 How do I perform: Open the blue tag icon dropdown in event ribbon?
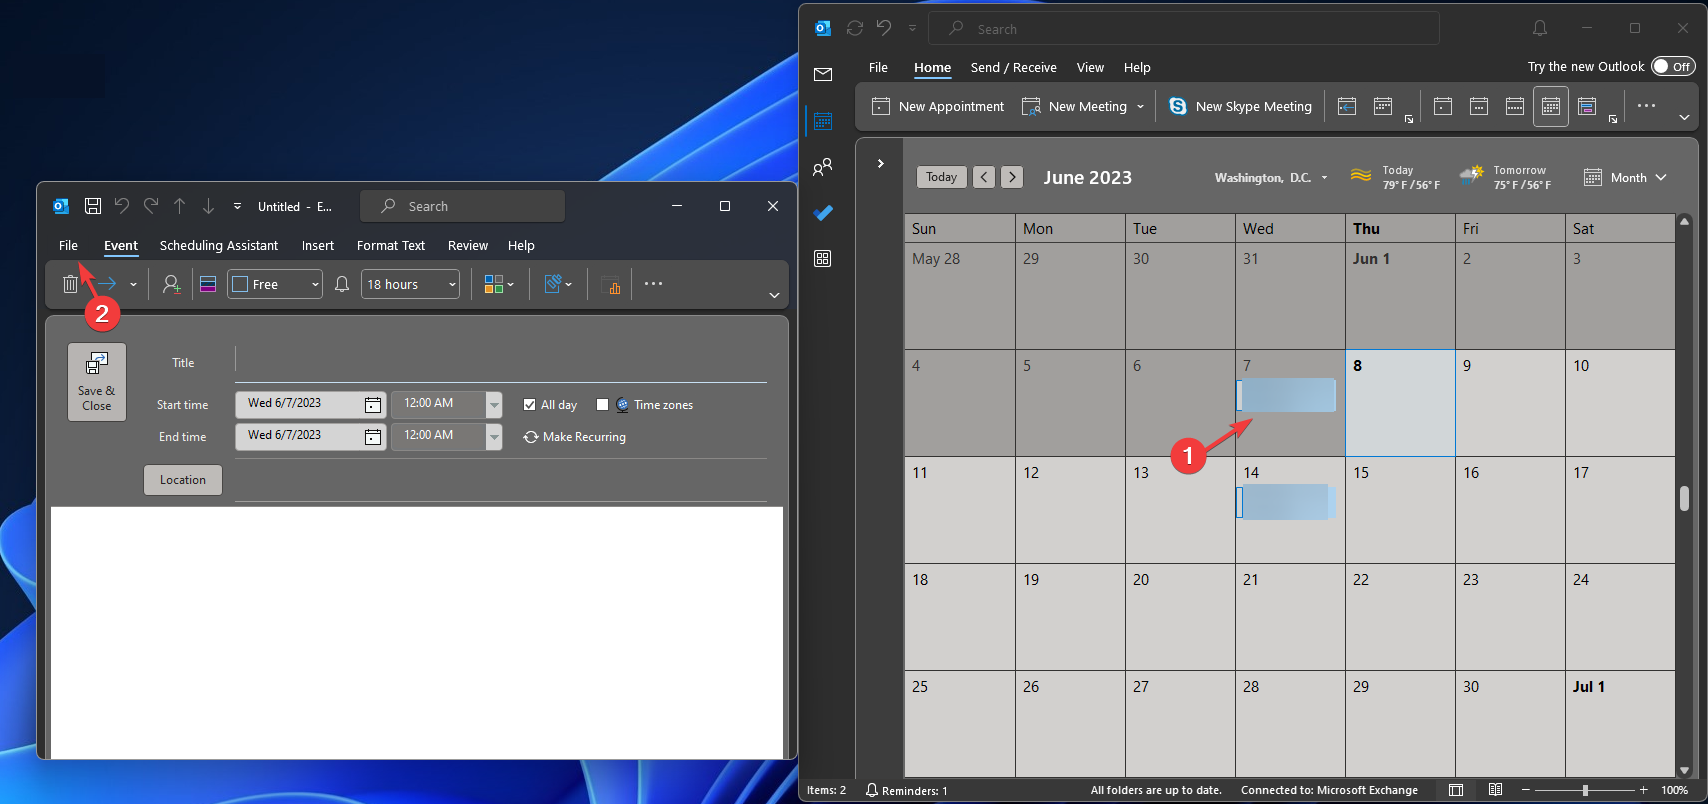[558, 284]
